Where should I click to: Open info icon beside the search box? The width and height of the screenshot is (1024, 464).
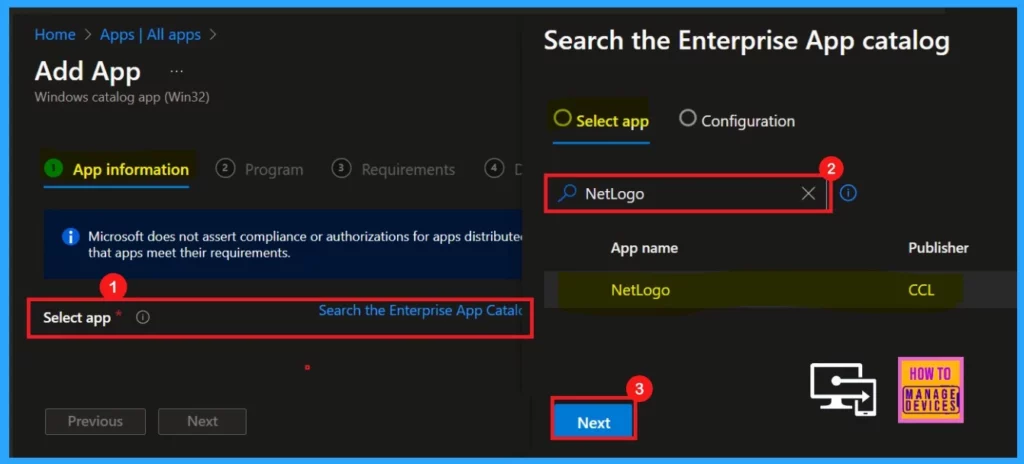(848, 193)
